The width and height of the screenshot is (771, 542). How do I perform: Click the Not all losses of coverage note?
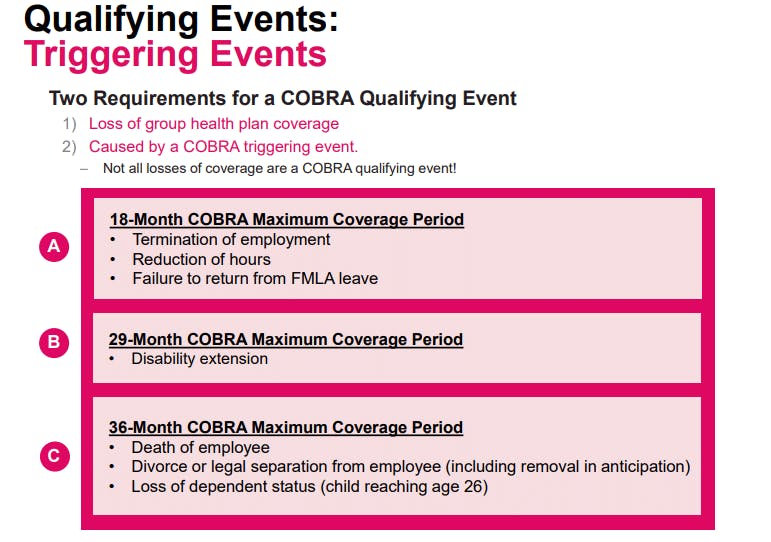(279, 168)
